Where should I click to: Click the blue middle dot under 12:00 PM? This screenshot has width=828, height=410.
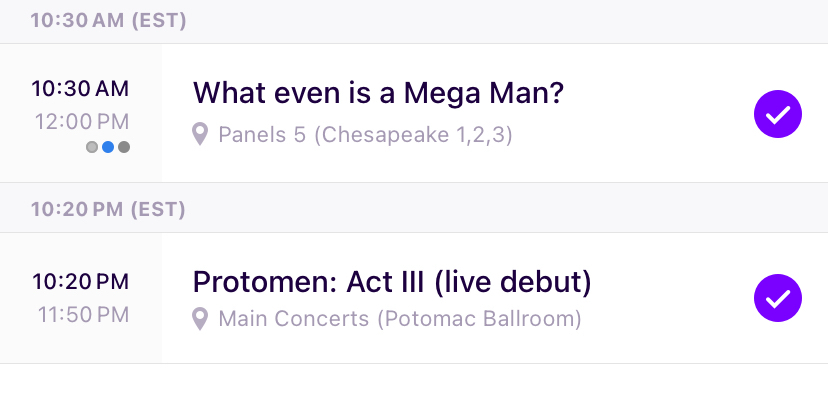108,147
